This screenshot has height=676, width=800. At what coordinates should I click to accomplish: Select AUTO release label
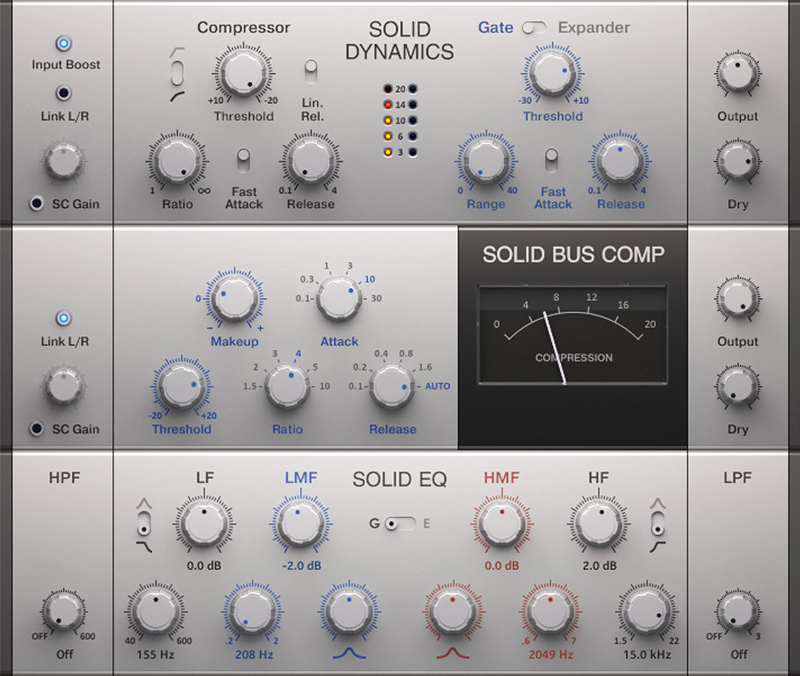(x=437, y=386)
